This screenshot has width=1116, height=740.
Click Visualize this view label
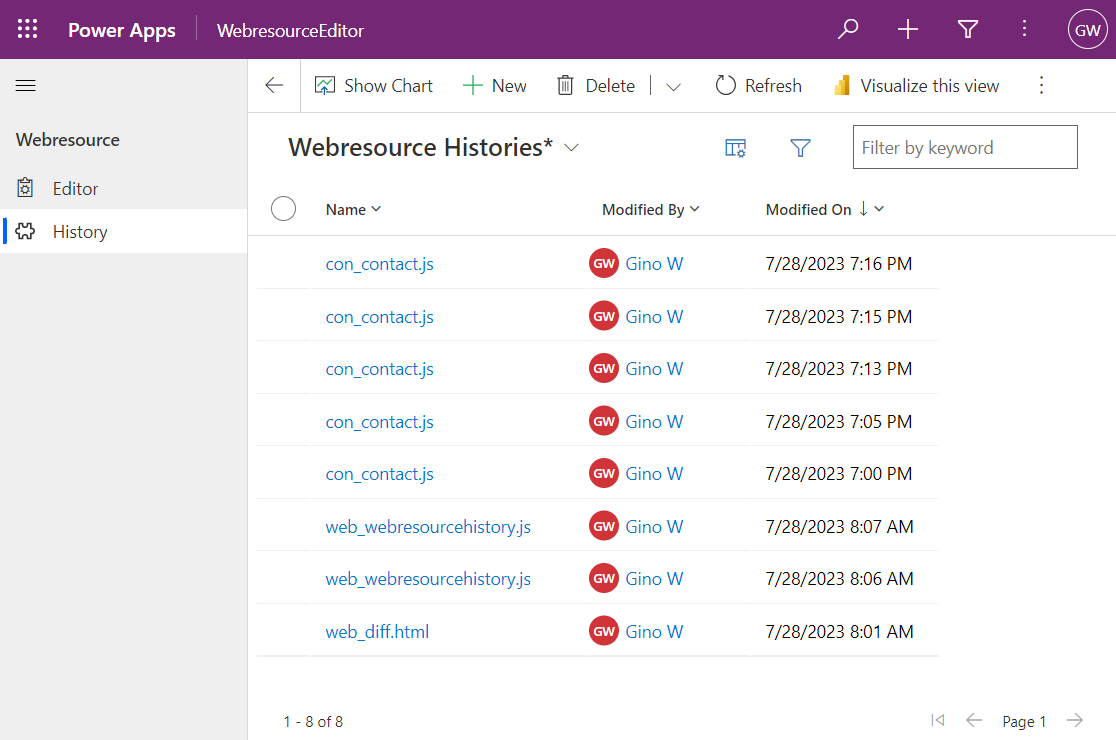[x=930, y=86]
